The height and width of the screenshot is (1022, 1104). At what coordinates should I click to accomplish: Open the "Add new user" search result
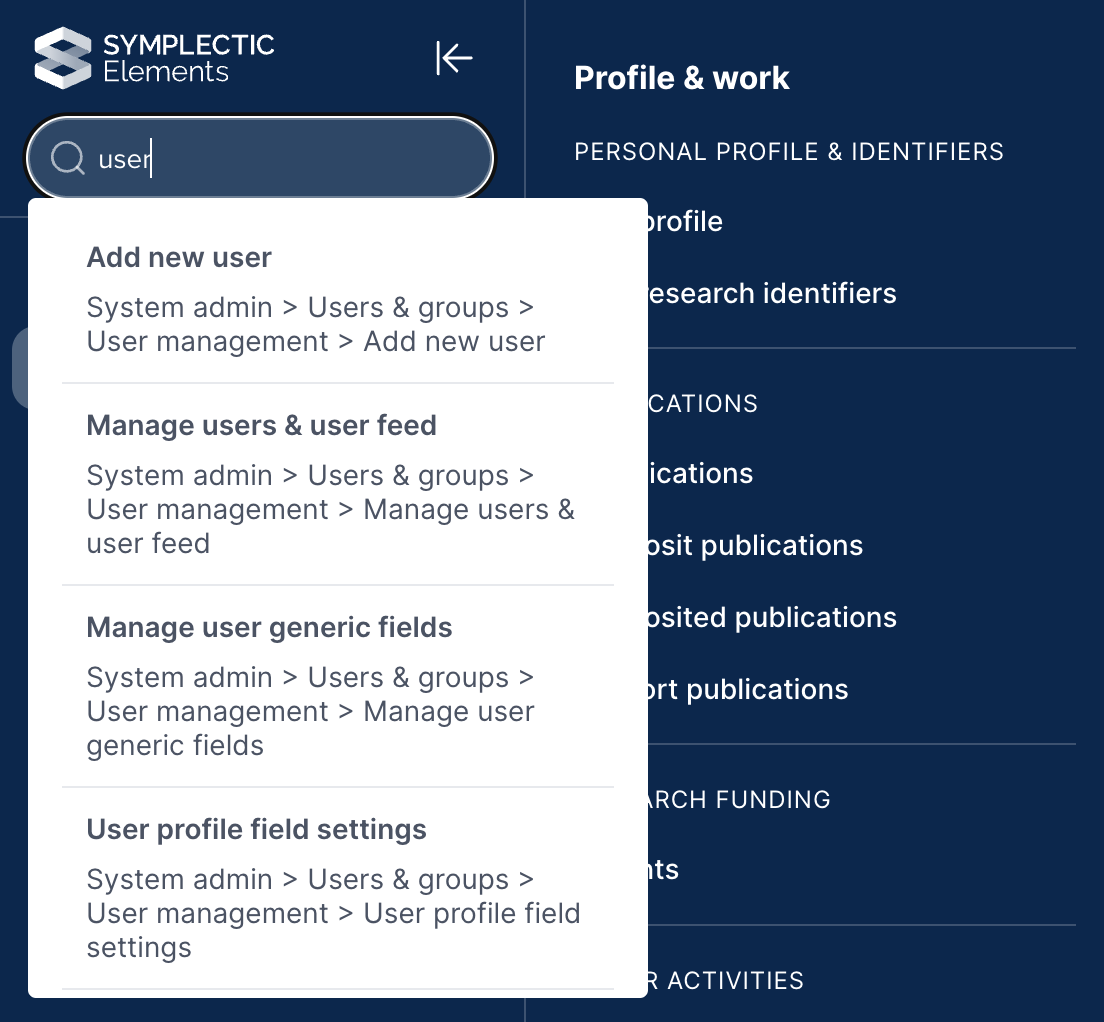tap(179, 258)
